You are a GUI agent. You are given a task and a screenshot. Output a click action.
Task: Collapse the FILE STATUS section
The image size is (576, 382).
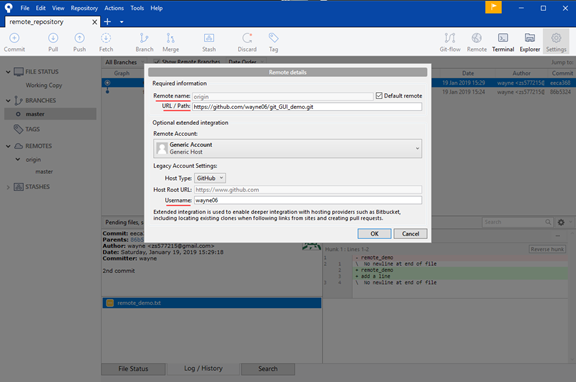pos(8,72)
